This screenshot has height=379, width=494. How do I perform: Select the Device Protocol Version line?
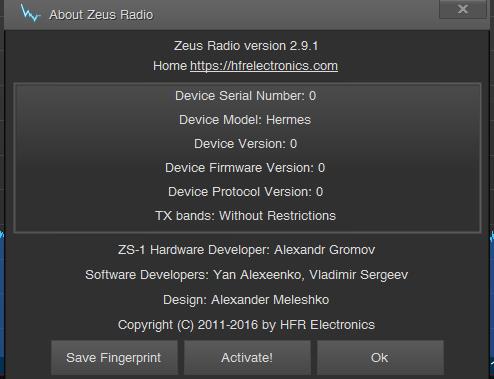(246, 192)
